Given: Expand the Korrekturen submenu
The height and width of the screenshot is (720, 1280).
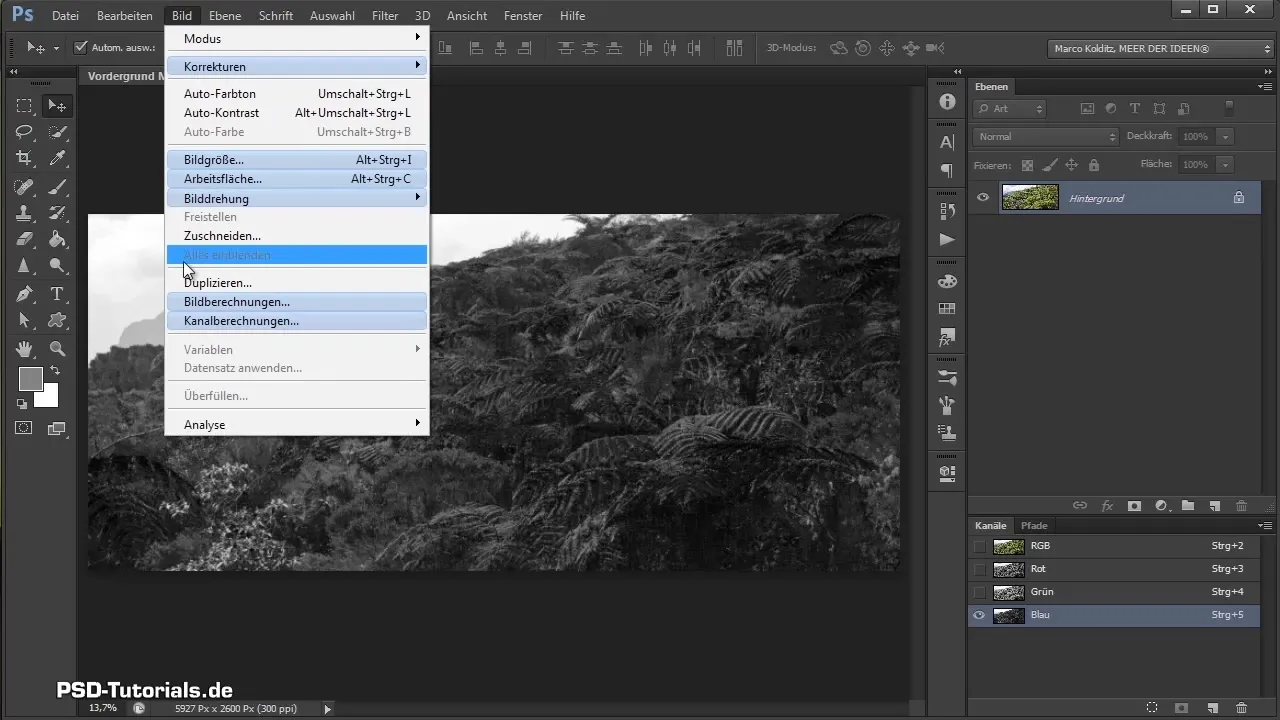Looking at the screenshot, I should coord(297,66).
